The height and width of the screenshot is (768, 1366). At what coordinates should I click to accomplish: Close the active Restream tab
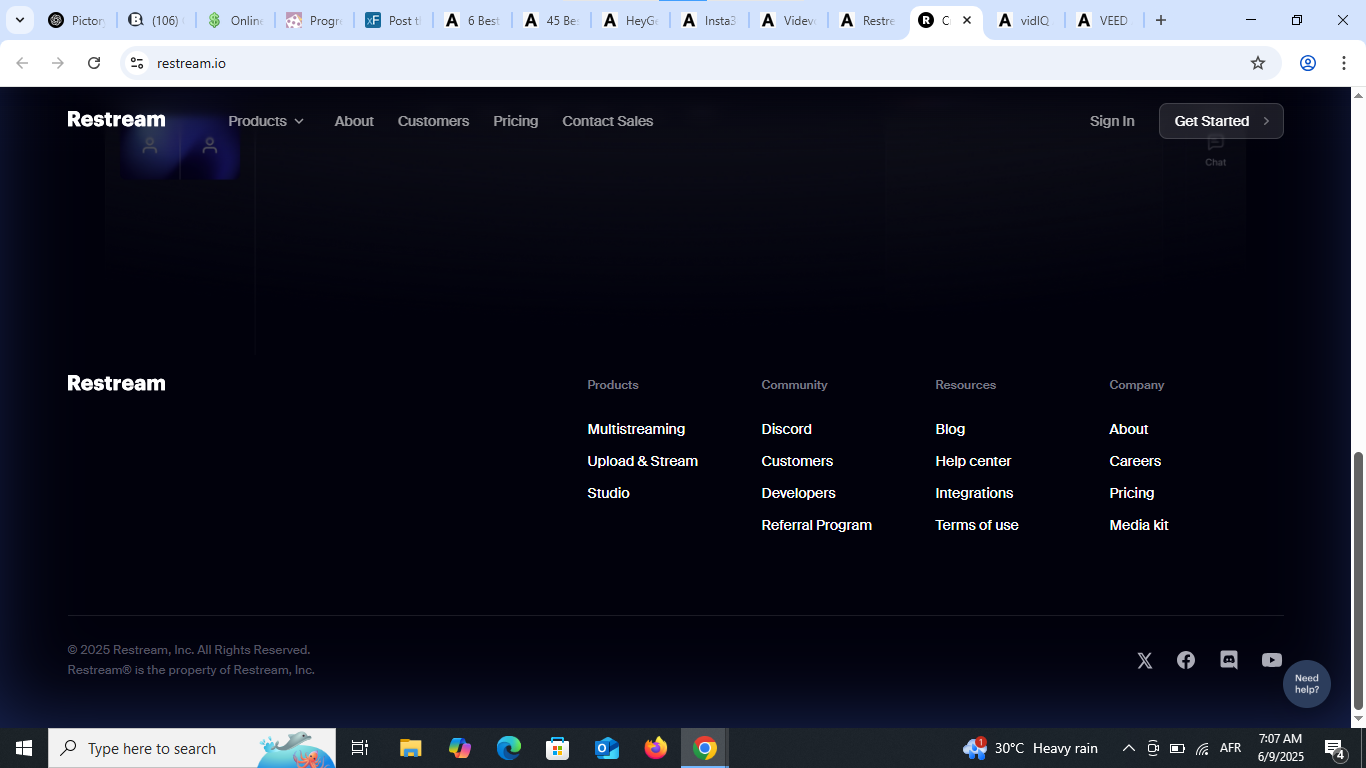[967, 20]
